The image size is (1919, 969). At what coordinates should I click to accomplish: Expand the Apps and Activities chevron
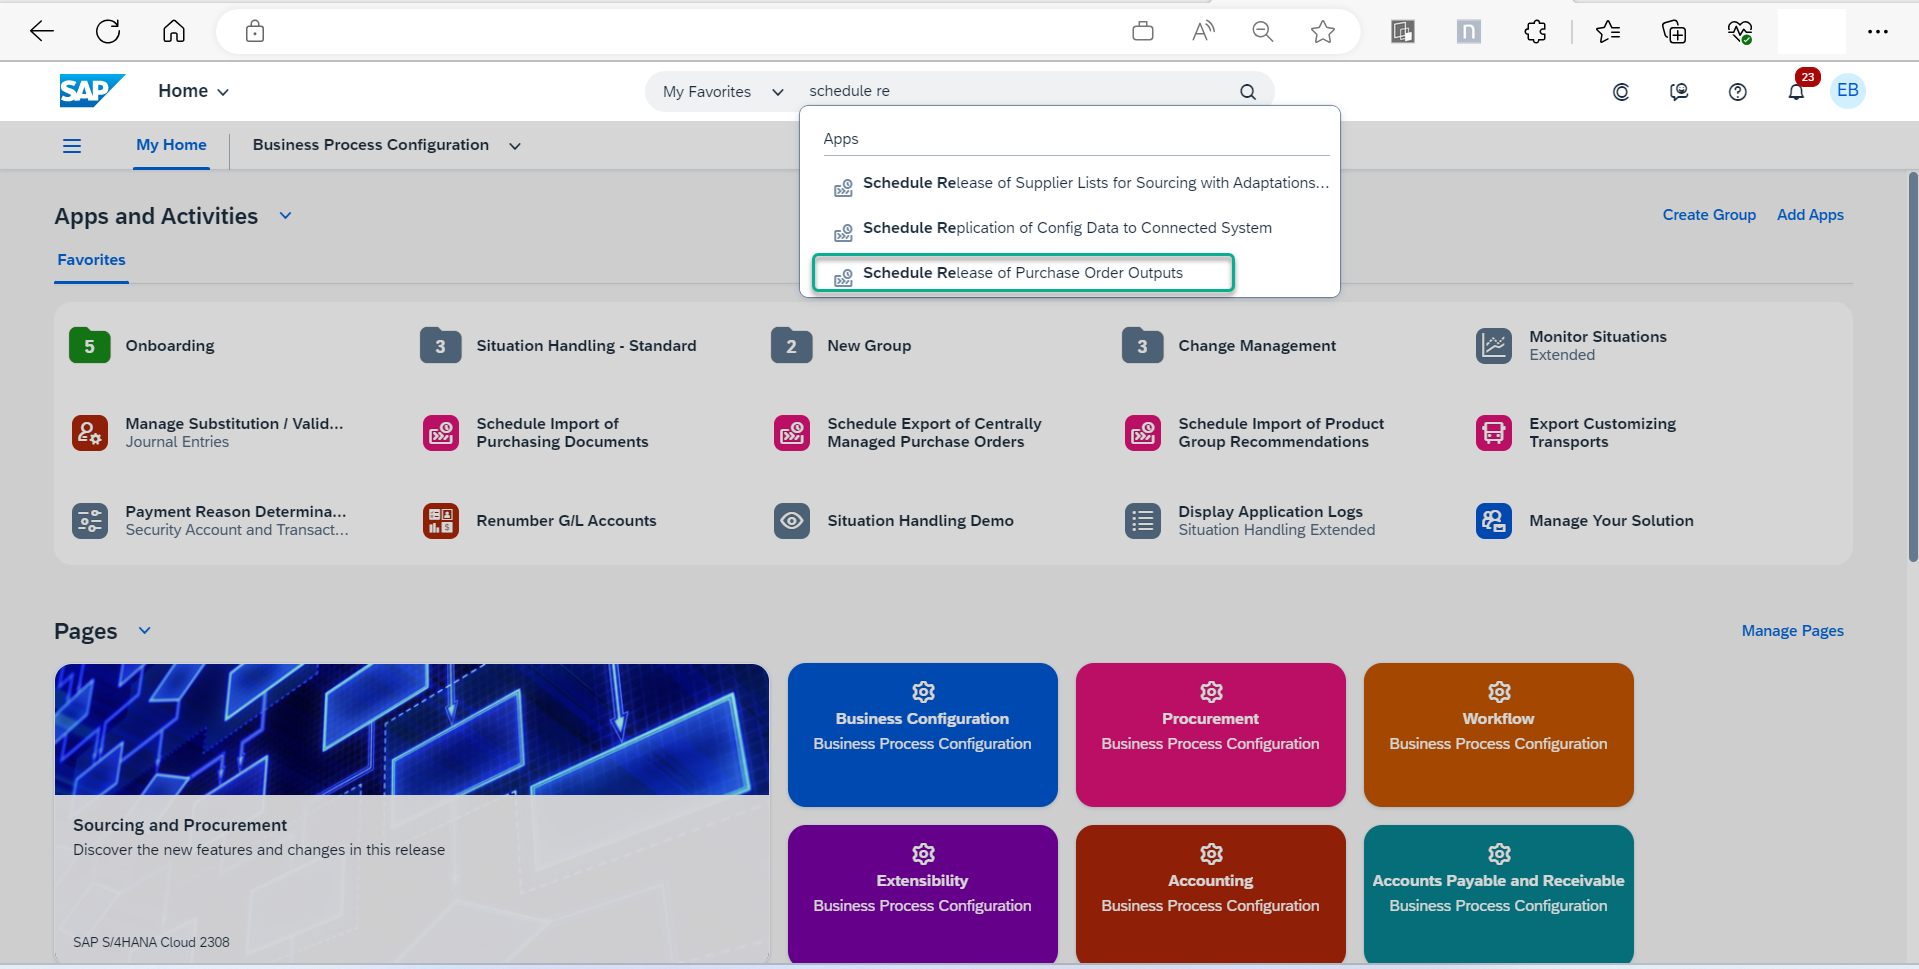tap(285, 216)
